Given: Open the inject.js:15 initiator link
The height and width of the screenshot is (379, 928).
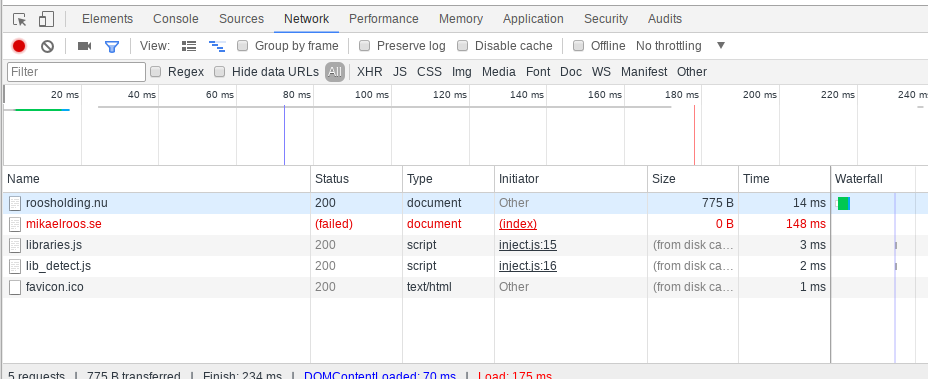Looking at the screenshot, I should tap(528, 245).
